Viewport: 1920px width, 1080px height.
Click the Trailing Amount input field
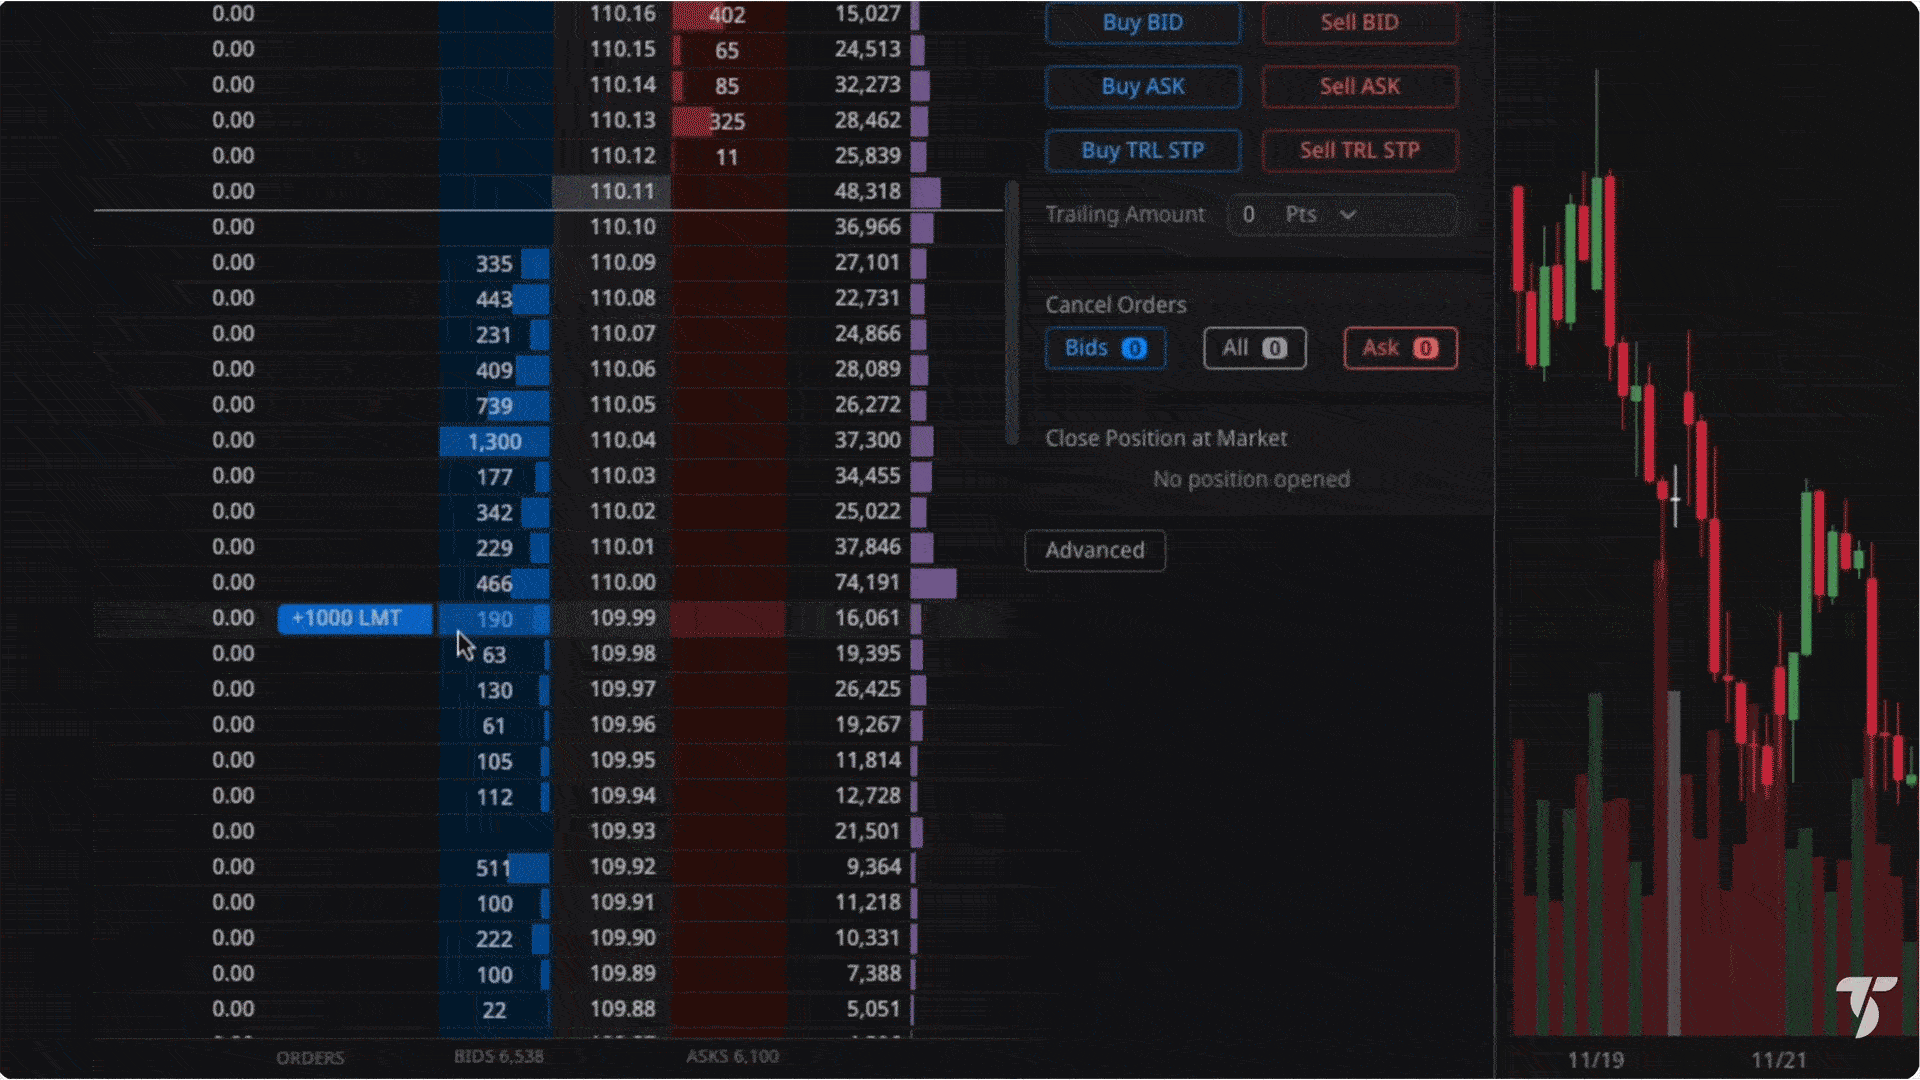pyautogui.click(x=1250, y=215)
